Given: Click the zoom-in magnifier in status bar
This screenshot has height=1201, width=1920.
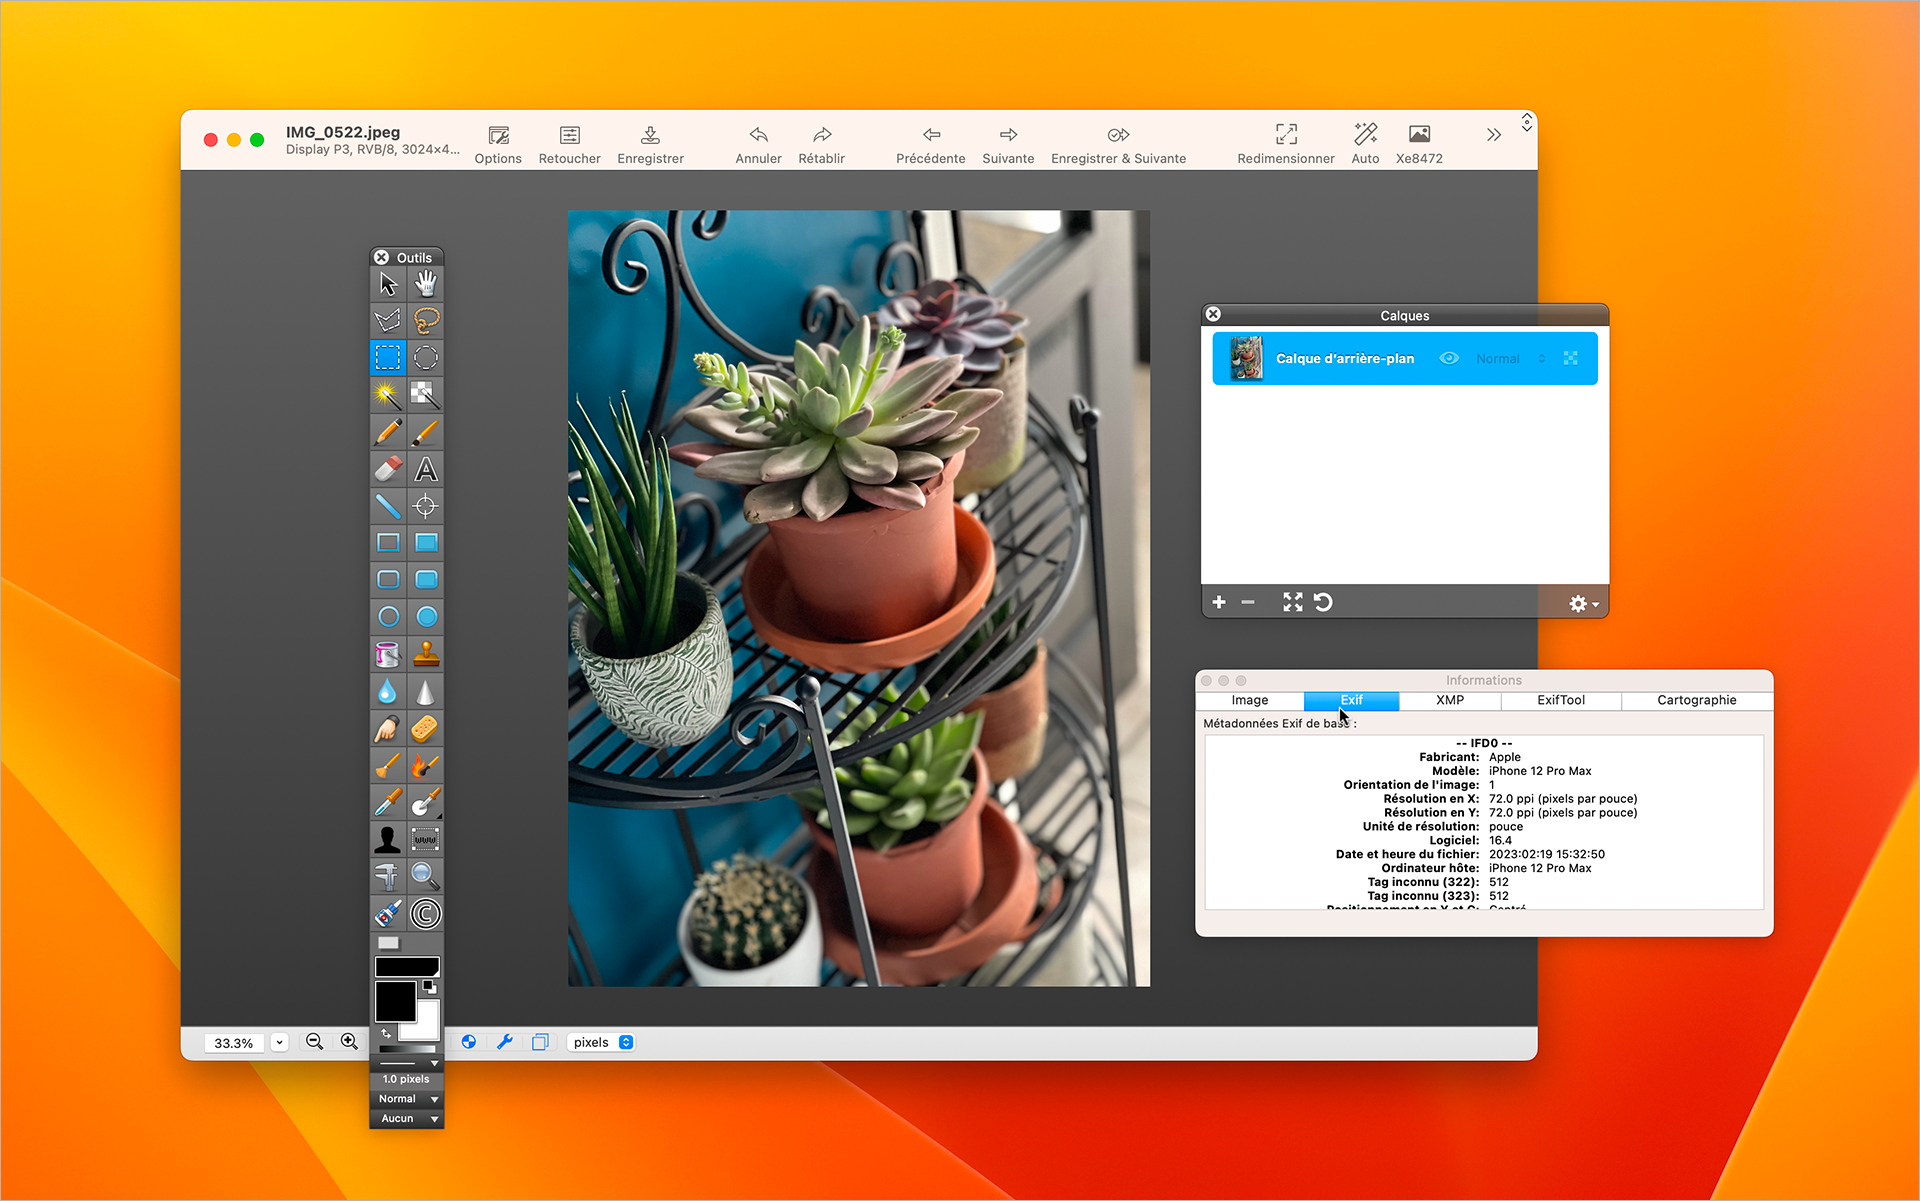Looking at the screenshot, I should click(x=349, y=1042).
